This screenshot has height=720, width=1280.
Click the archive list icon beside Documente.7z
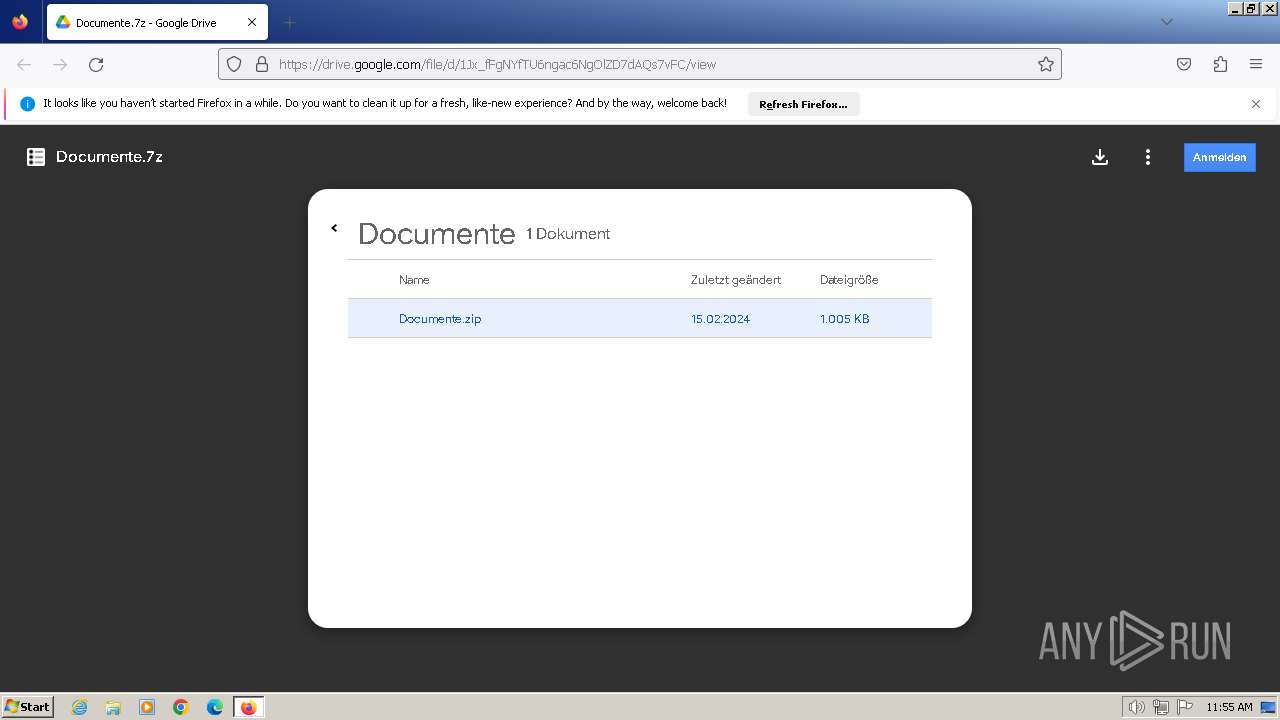tap(36, 157)
